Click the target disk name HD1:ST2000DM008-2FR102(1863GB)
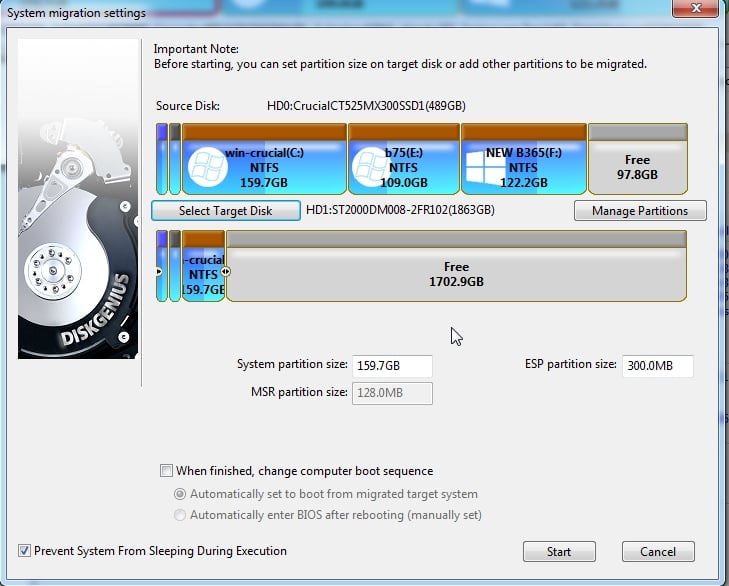Viewport: 729px width, 586px height. [400, 210]
